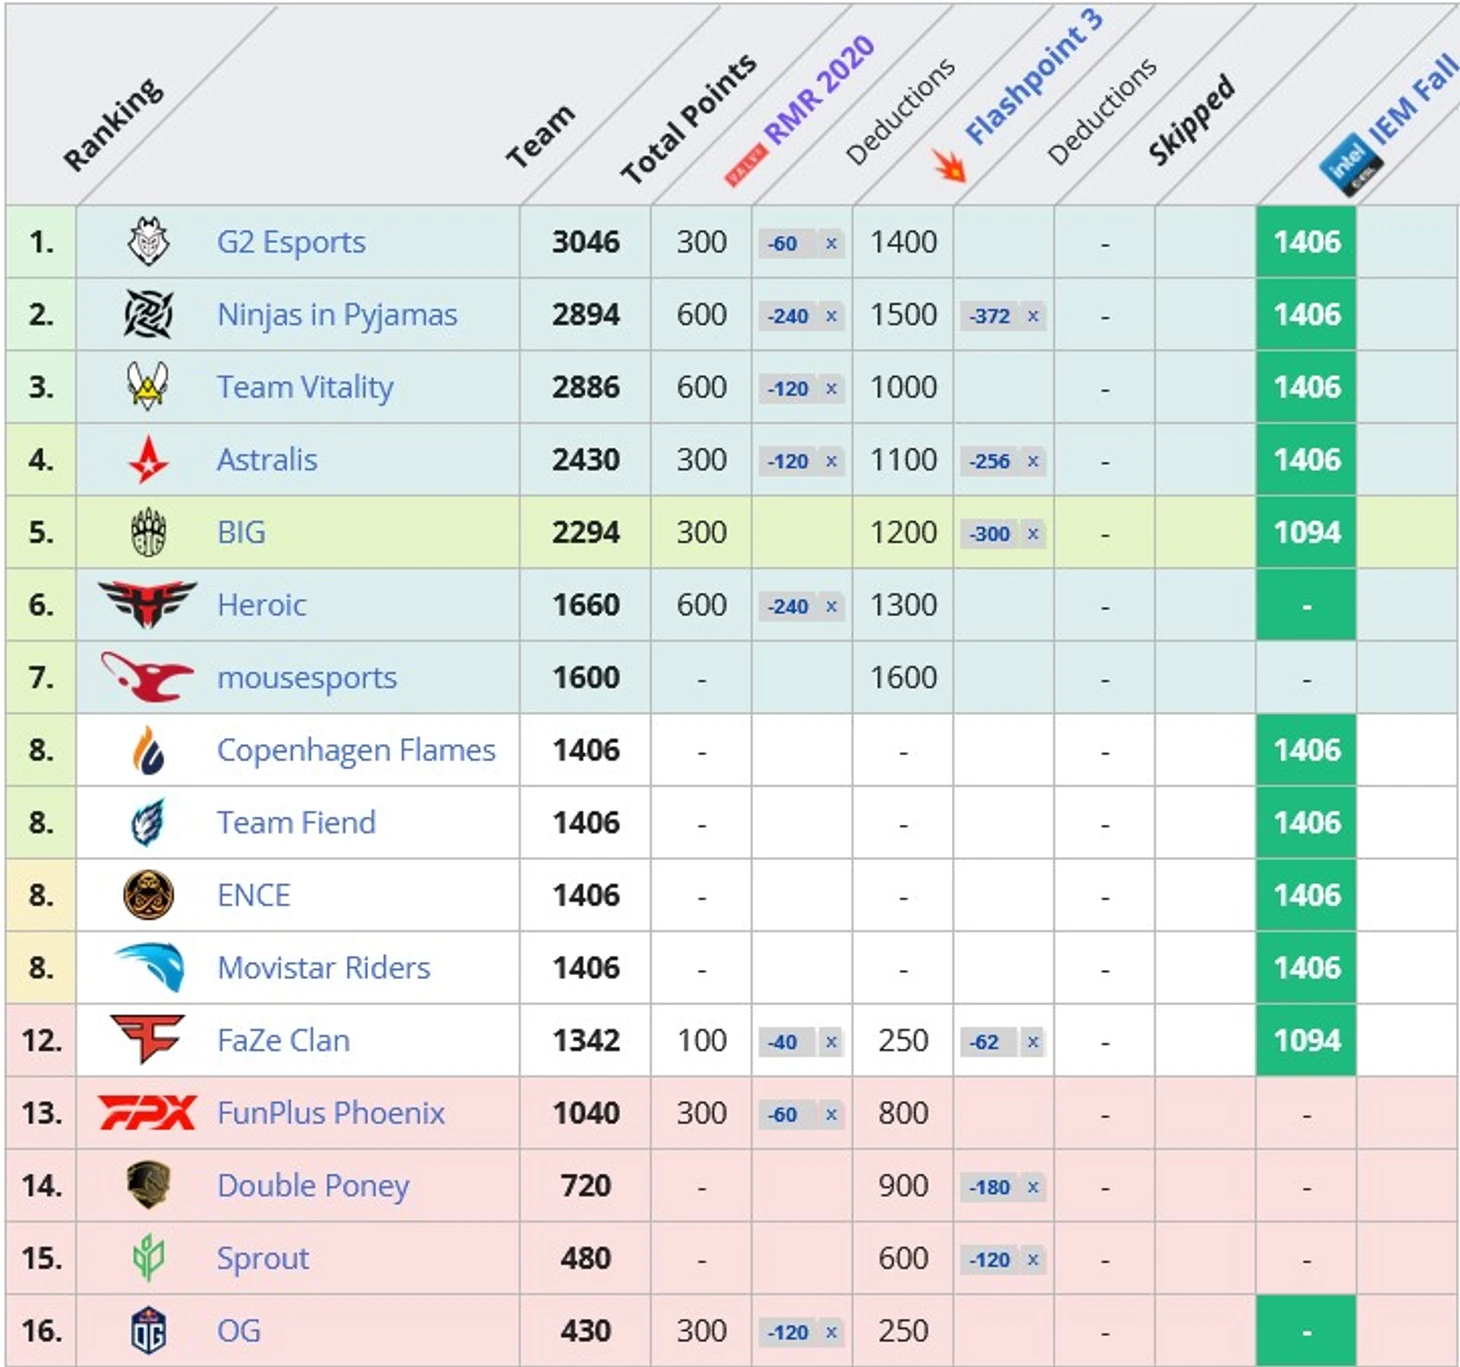
Task: Click Ninjas in Pyjamas' -372 deduction badge
Action: click(x=1002, y=316)
